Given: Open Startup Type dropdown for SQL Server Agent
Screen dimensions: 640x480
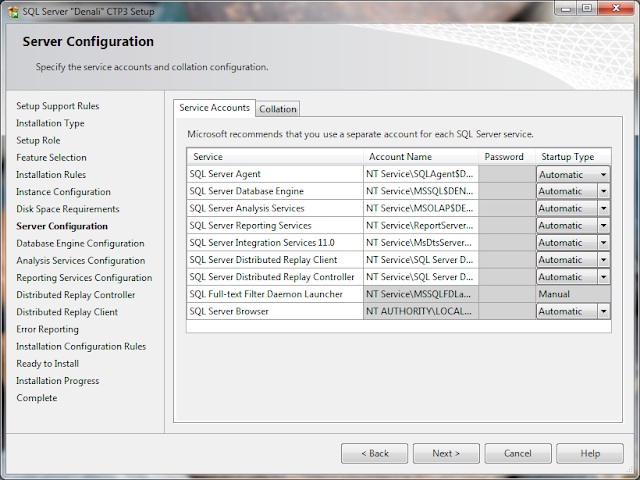Looking at the screenshot, I should point(603,175).
